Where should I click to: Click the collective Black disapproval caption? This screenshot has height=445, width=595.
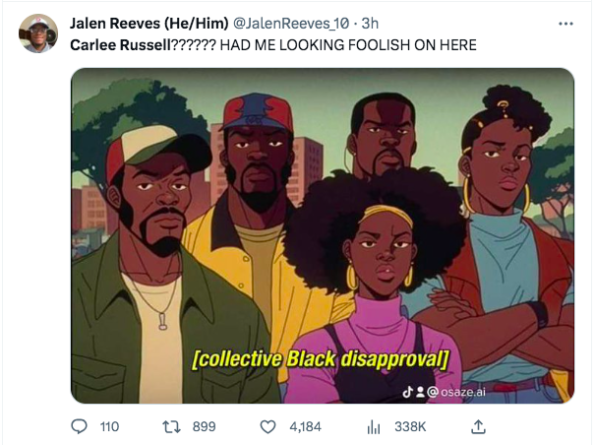[321, 359]
